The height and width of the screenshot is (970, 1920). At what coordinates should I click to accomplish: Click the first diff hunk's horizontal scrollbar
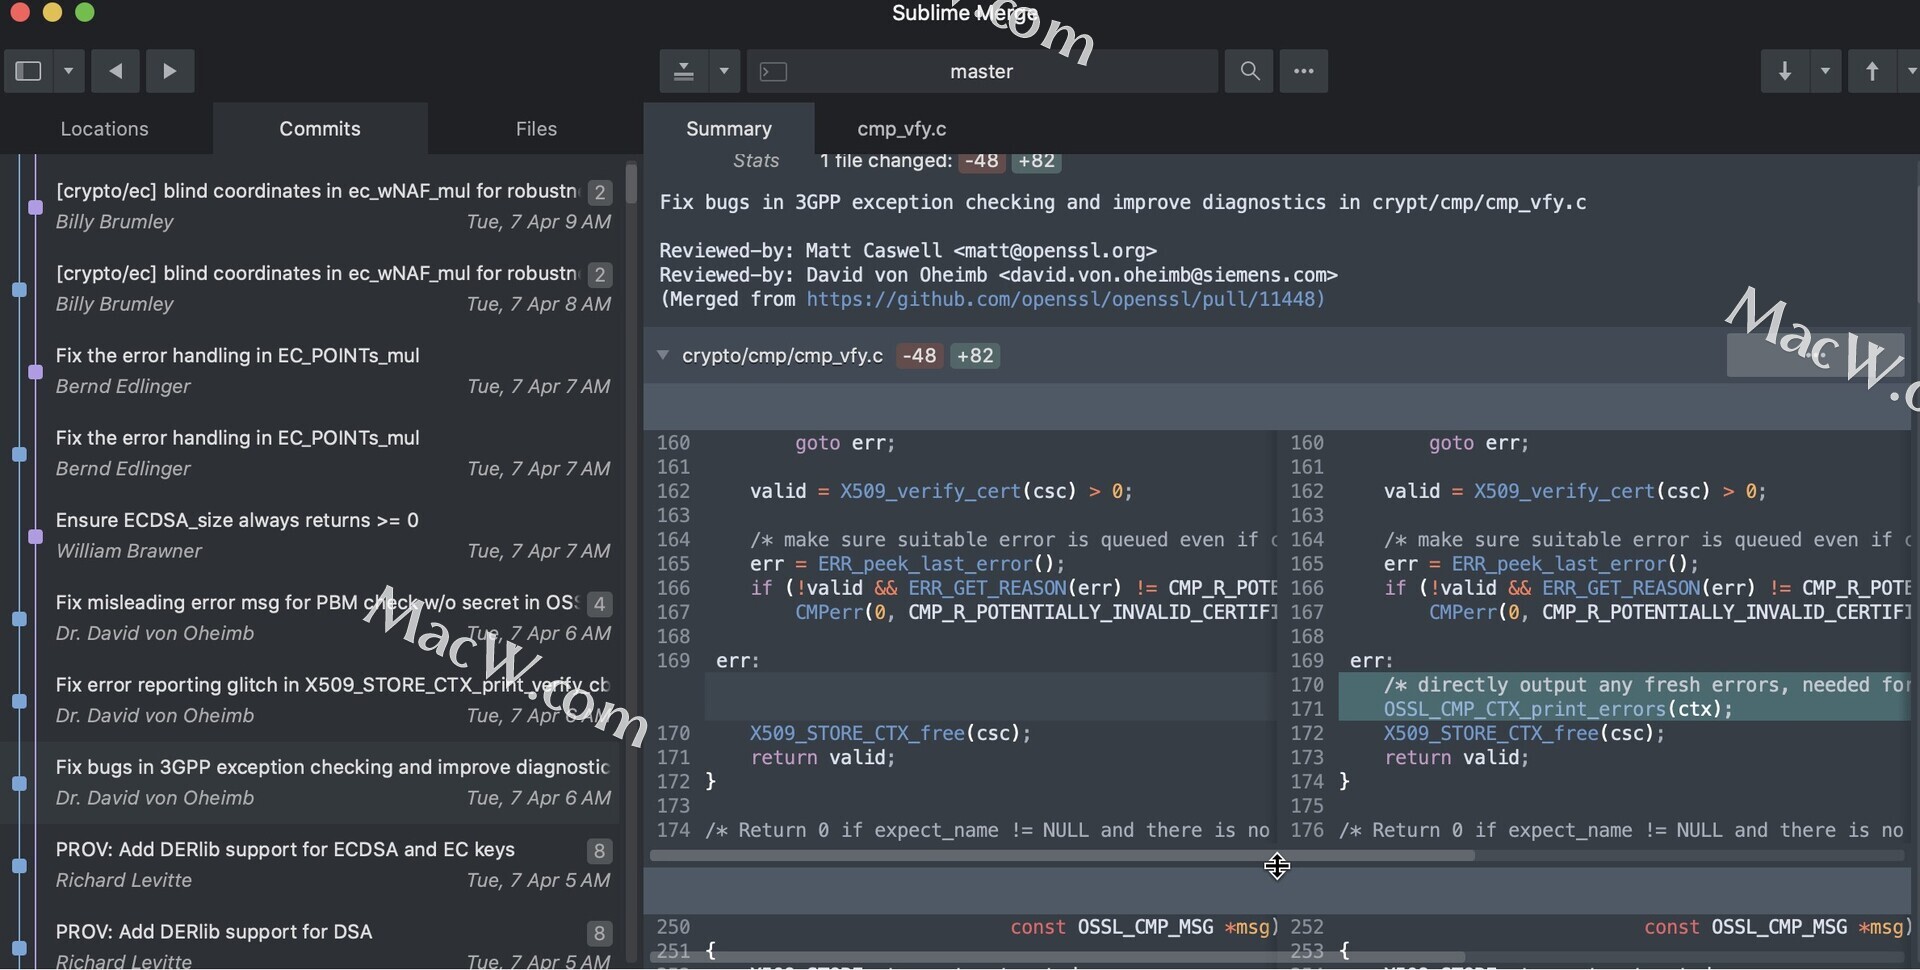(x=1062, y=856)
